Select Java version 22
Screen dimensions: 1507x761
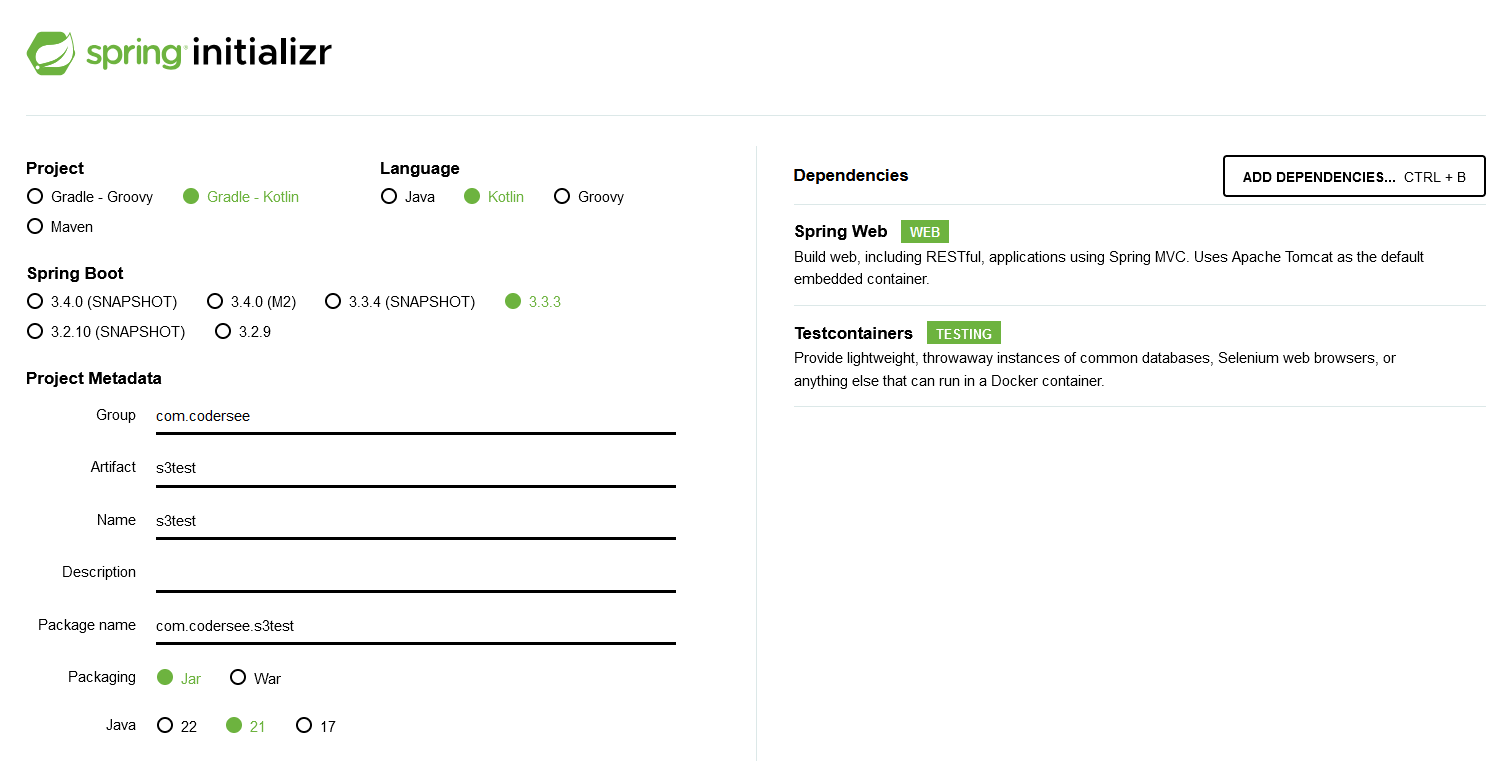pyautogui.click(x=163, y=725)
